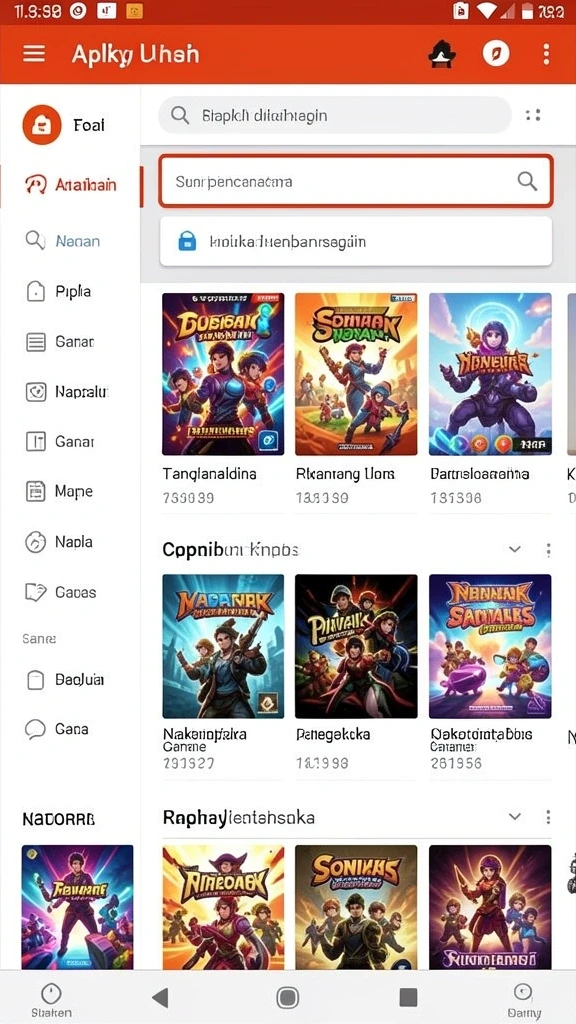Click the Rkanrang Uom title text

point(345,474)
